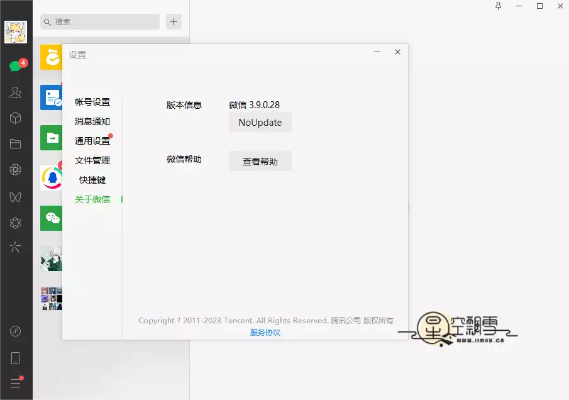
Task: Open the anime avatar chat item
Action: pyautogui.click(x=51, y=258)
